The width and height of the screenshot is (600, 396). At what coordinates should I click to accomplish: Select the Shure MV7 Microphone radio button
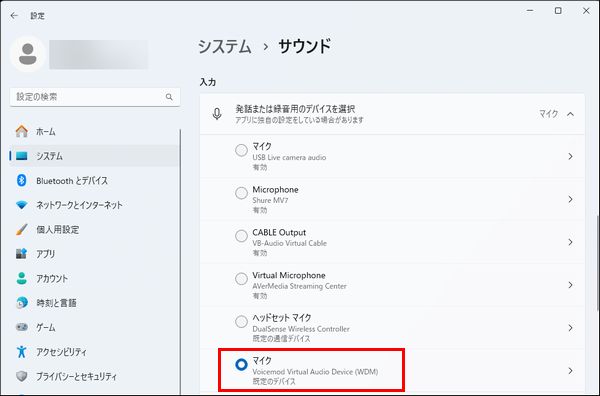[x=241, y=193]
